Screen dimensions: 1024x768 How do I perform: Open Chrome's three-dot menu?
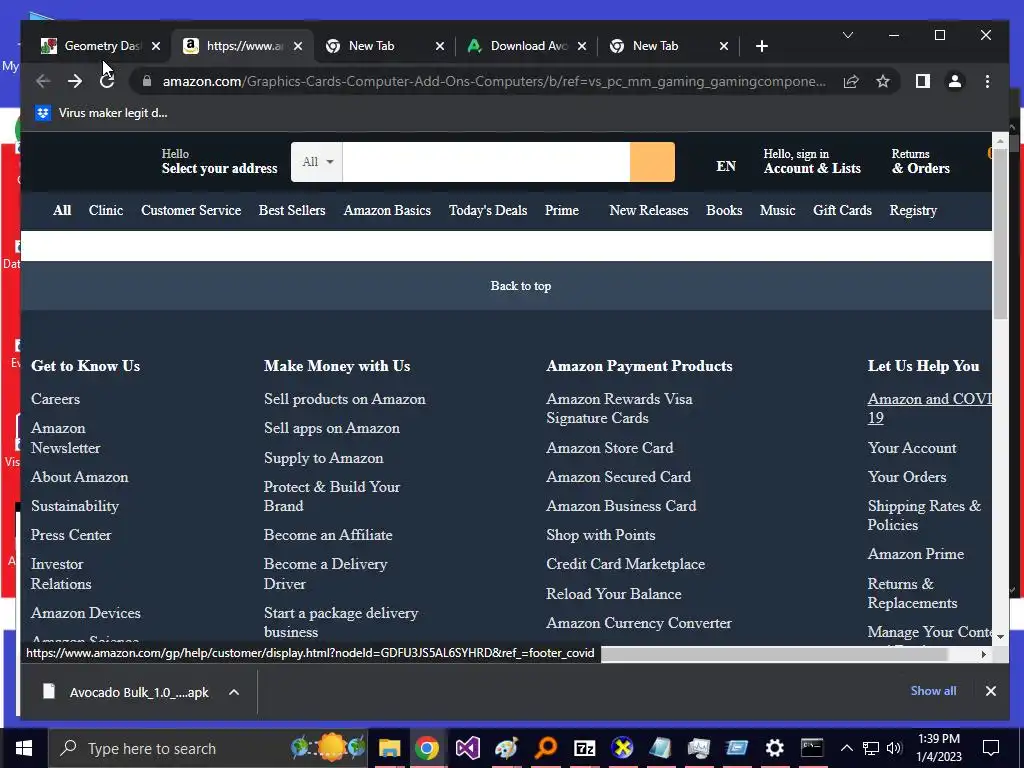[x=987, y=81]
